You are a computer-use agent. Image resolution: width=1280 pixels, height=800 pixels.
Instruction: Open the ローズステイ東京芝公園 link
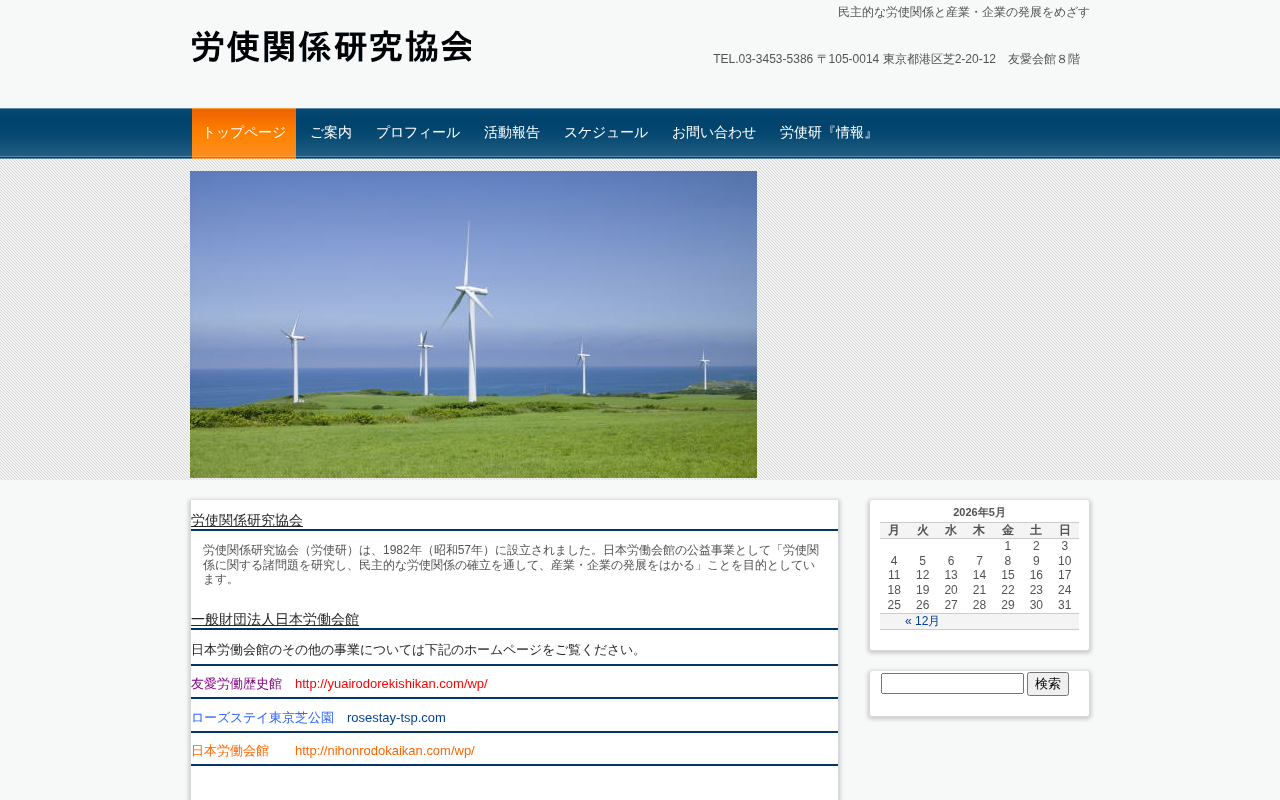coord(262,718)
